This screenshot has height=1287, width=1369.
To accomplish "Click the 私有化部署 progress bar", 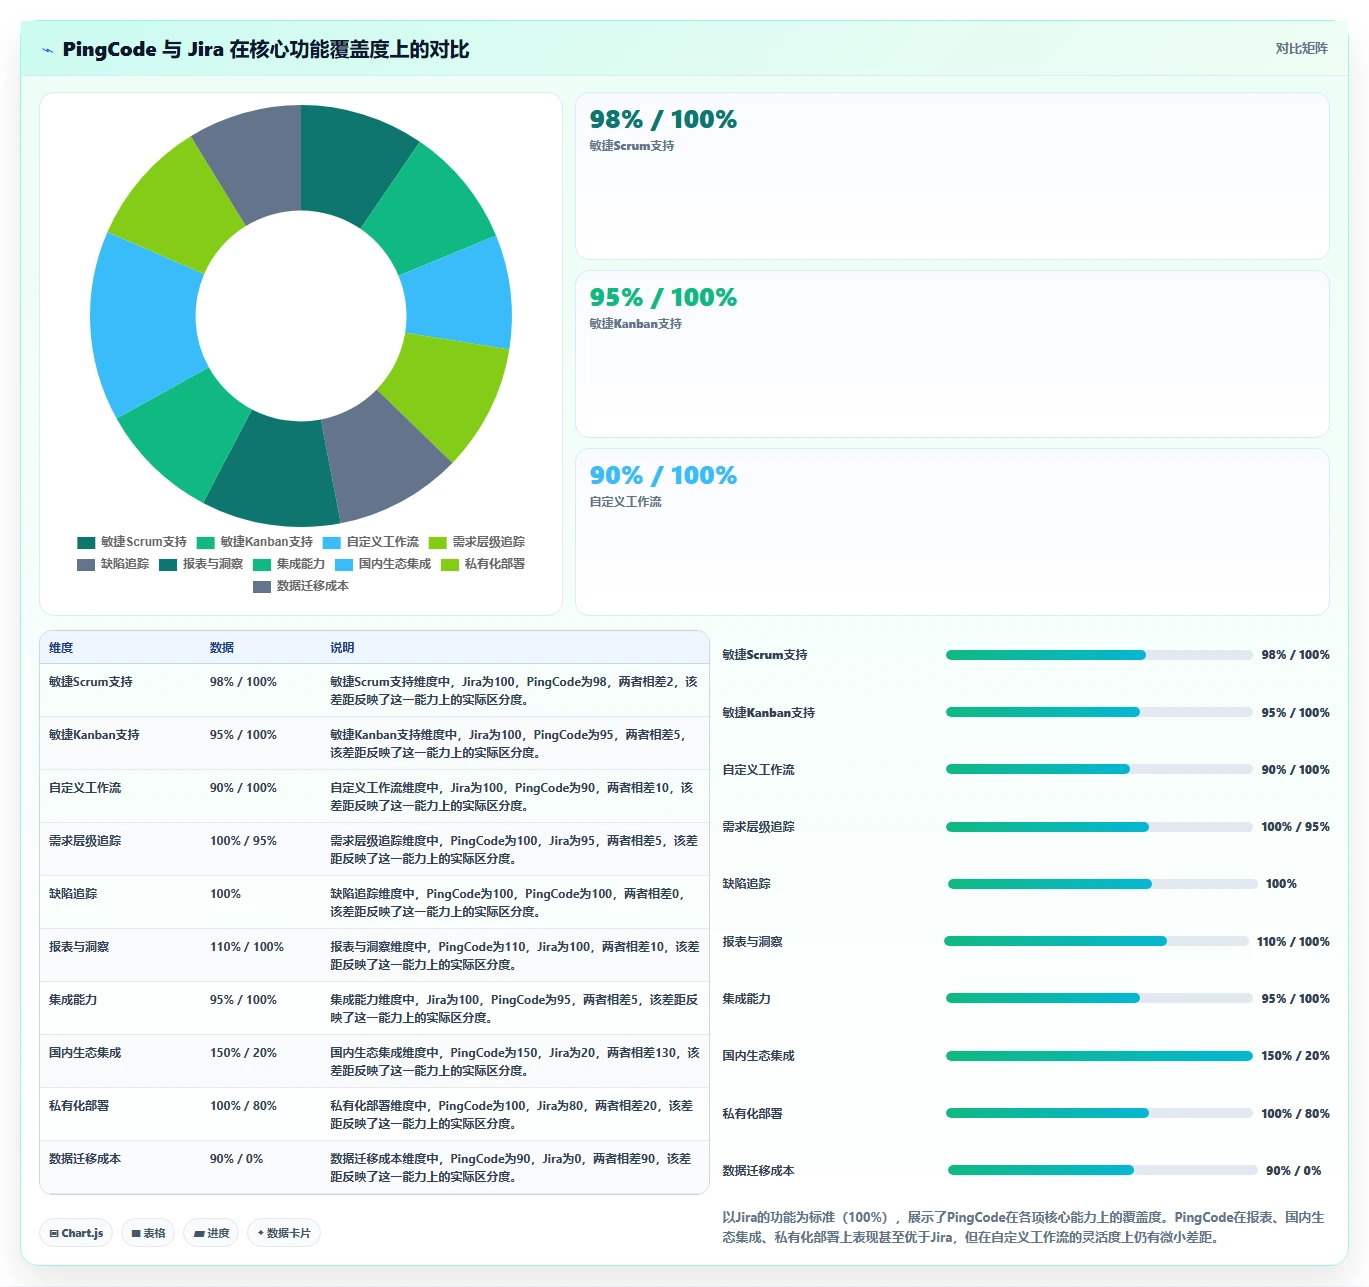I will pyautogui.click(x=1099, y=1113).
